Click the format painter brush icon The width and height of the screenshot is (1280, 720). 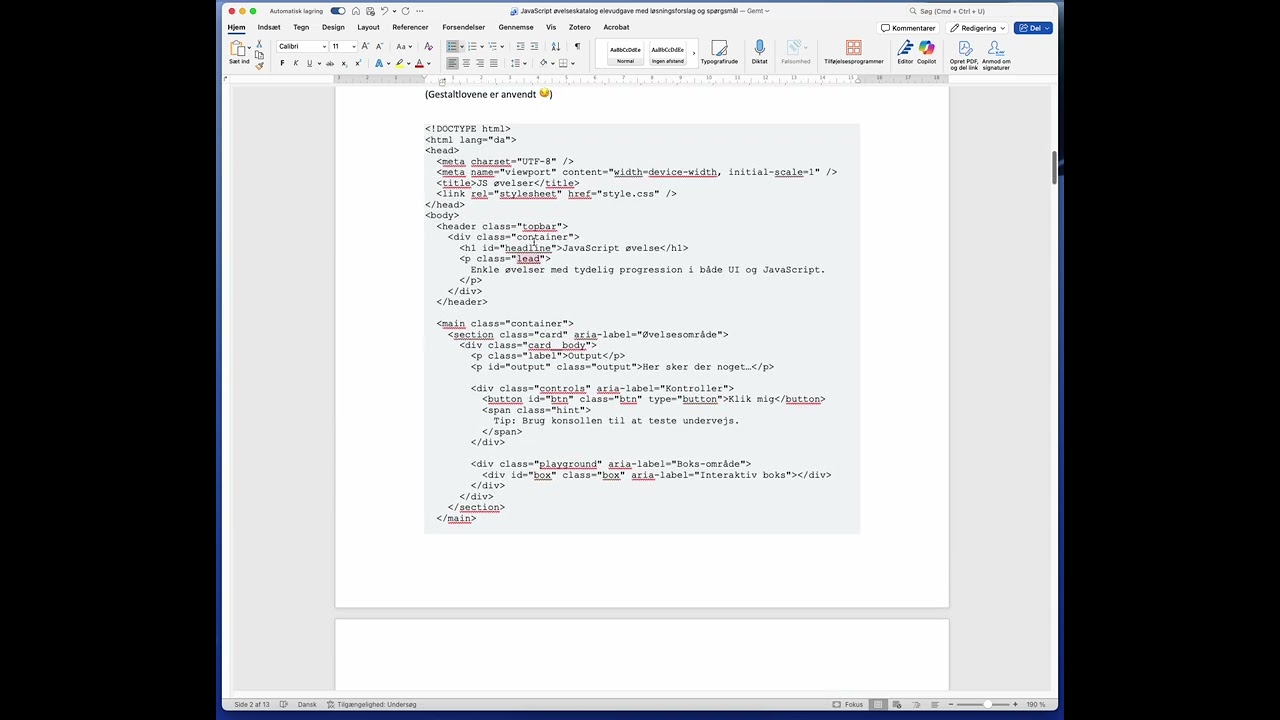point(259,66)
